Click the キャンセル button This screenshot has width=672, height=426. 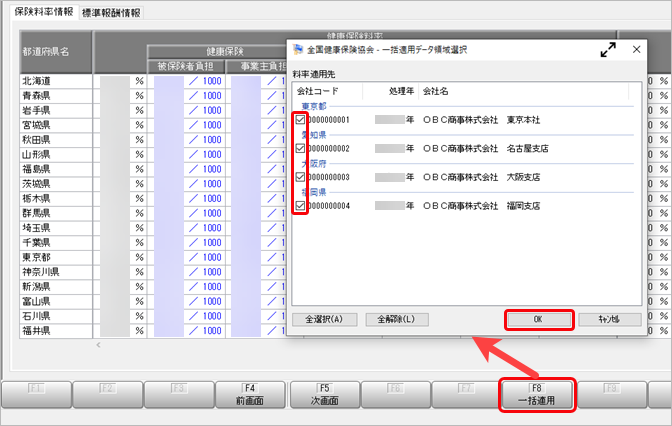pos(609,319)
